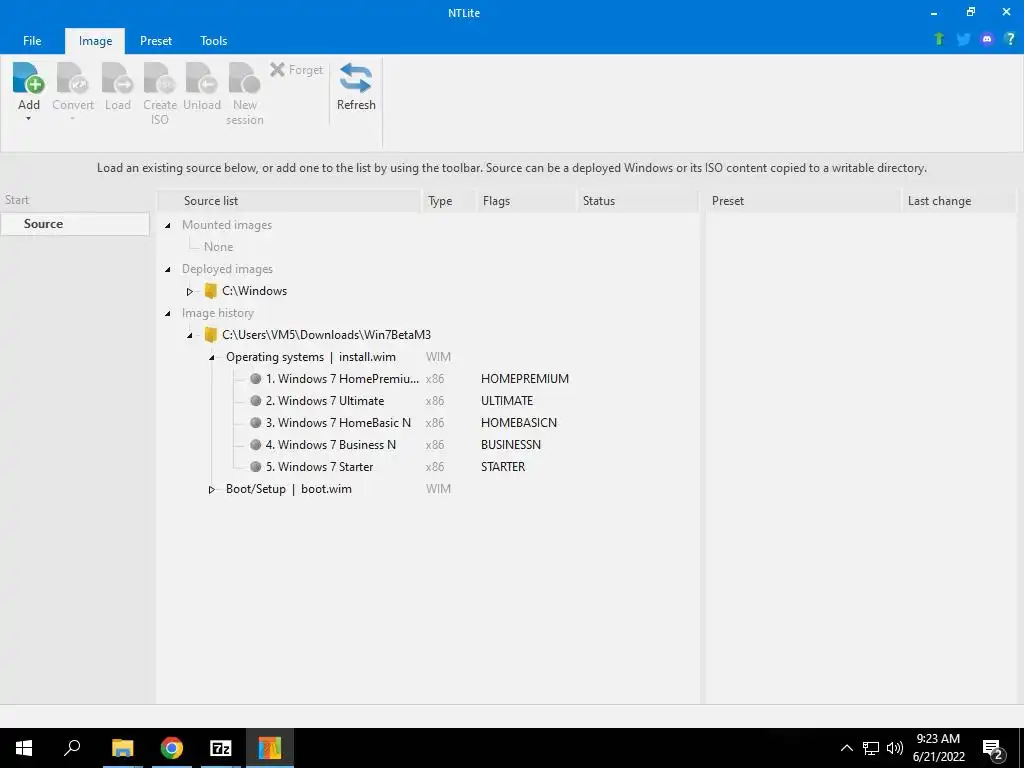The width and height of the screenshot is (1024, 768).
Task: Click the STARTER flag cell
Action: click(503, 466)
